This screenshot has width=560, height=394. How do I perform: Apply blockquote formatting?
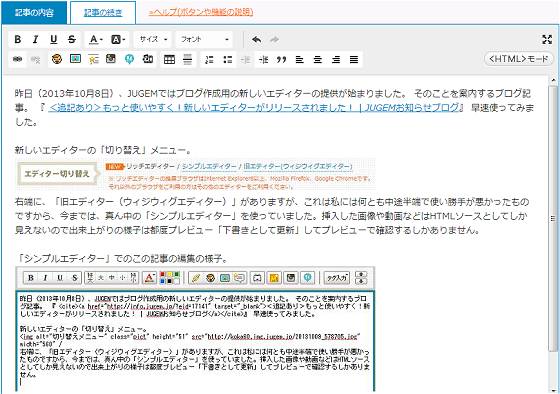[x=281, y=59]
